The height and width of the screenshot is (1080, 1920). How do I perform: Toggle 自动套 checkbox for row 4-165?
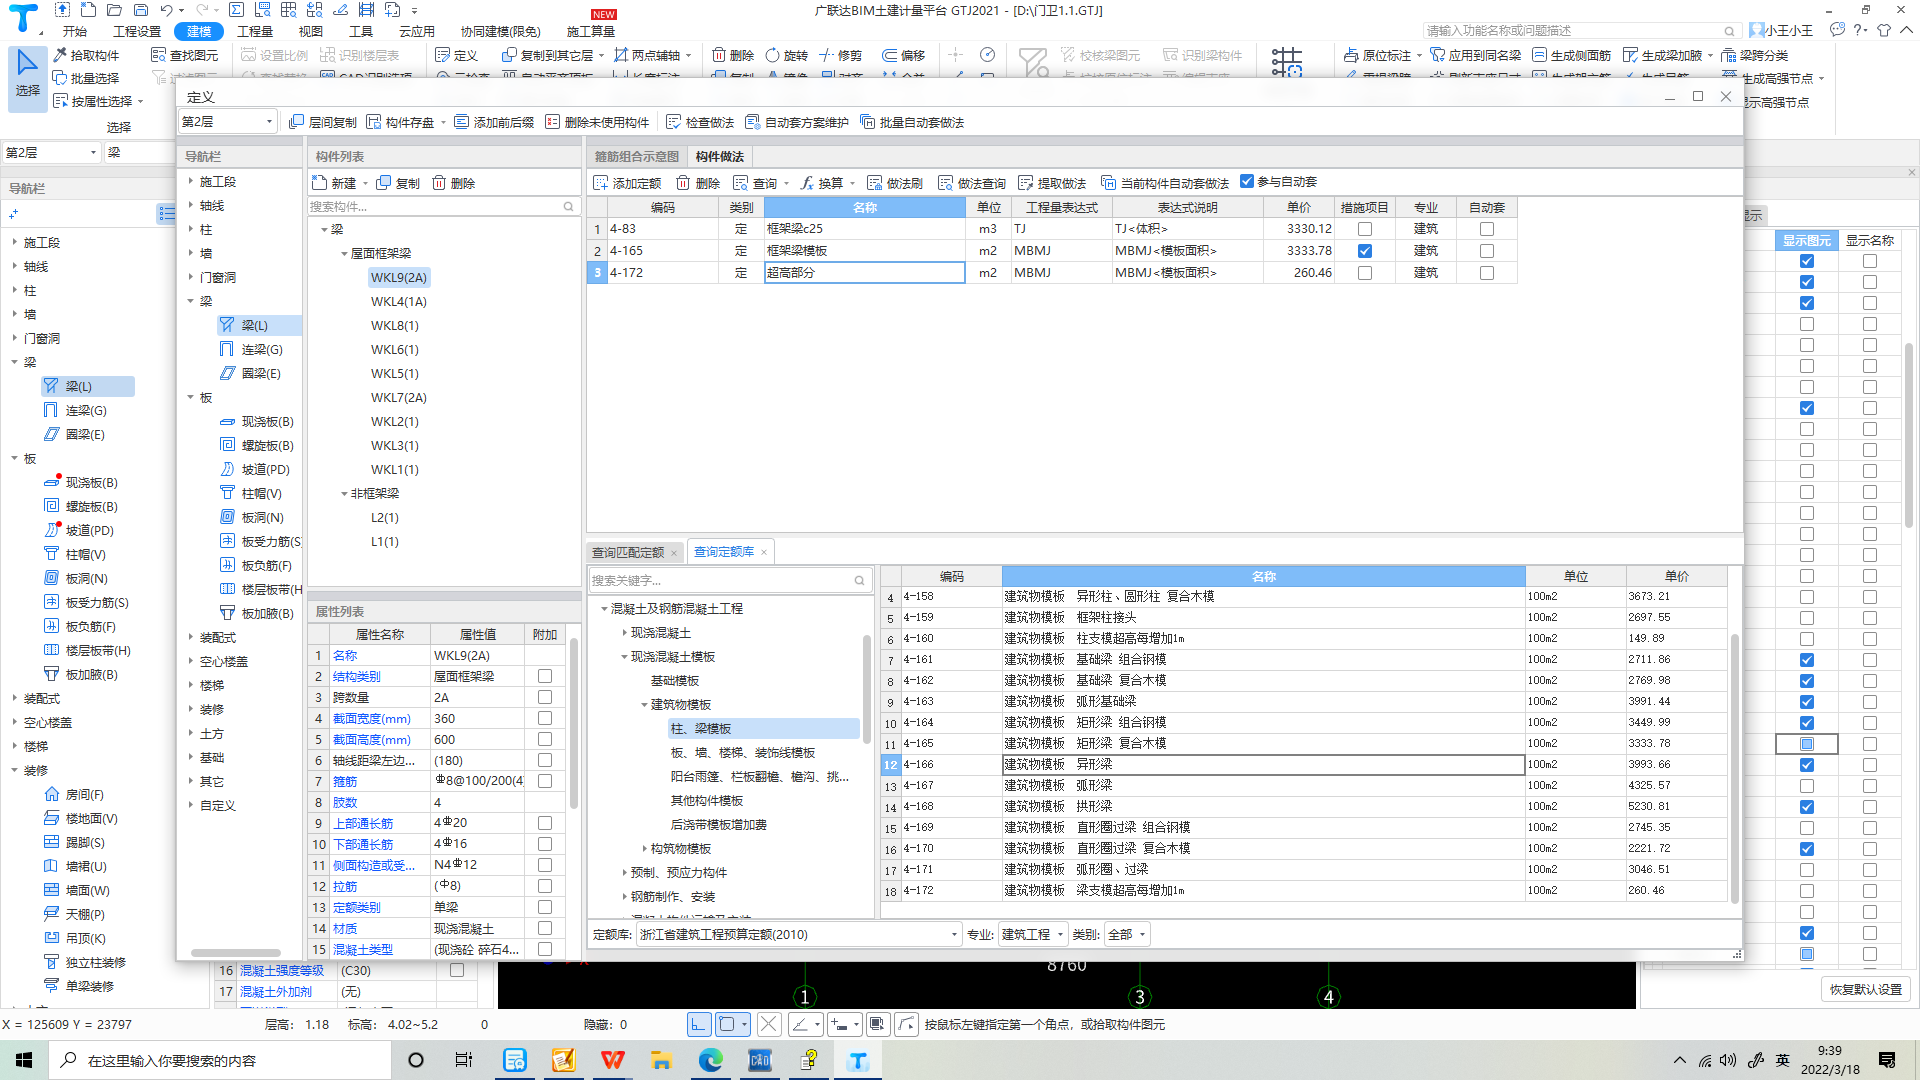click(x=1487, y=251)
